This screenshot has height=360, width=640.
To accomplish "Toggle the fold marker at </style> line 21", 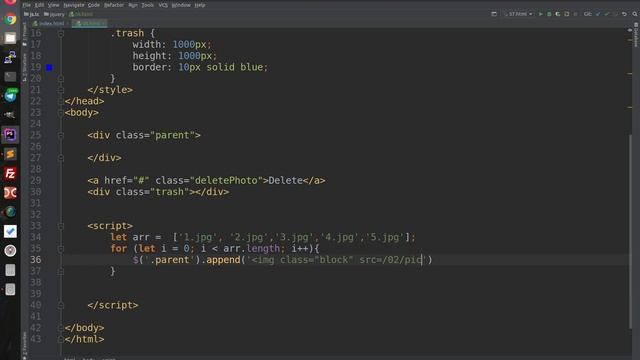I will 61,90.
